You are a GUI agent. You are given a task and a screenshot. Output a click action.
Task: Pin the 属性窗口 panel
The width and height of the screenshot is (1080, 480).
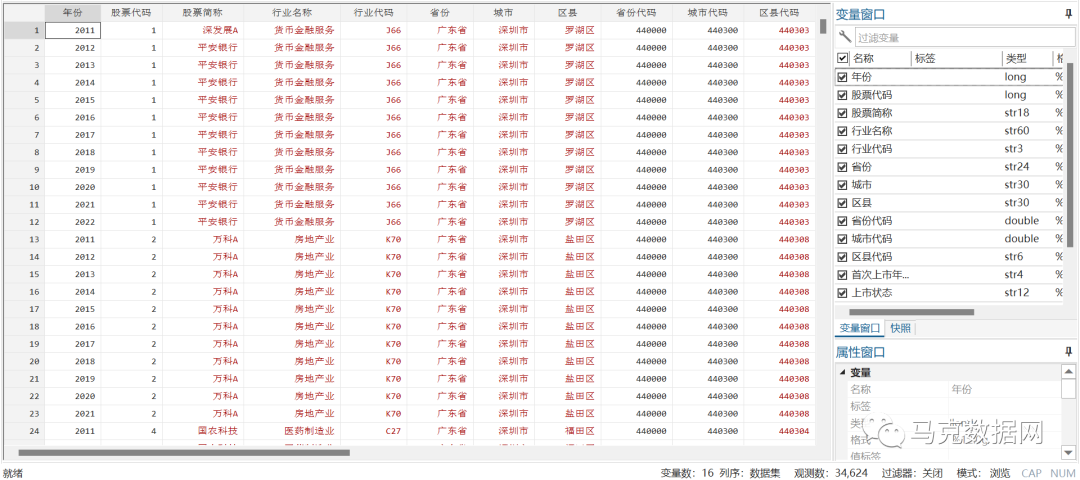[1068, 352]
